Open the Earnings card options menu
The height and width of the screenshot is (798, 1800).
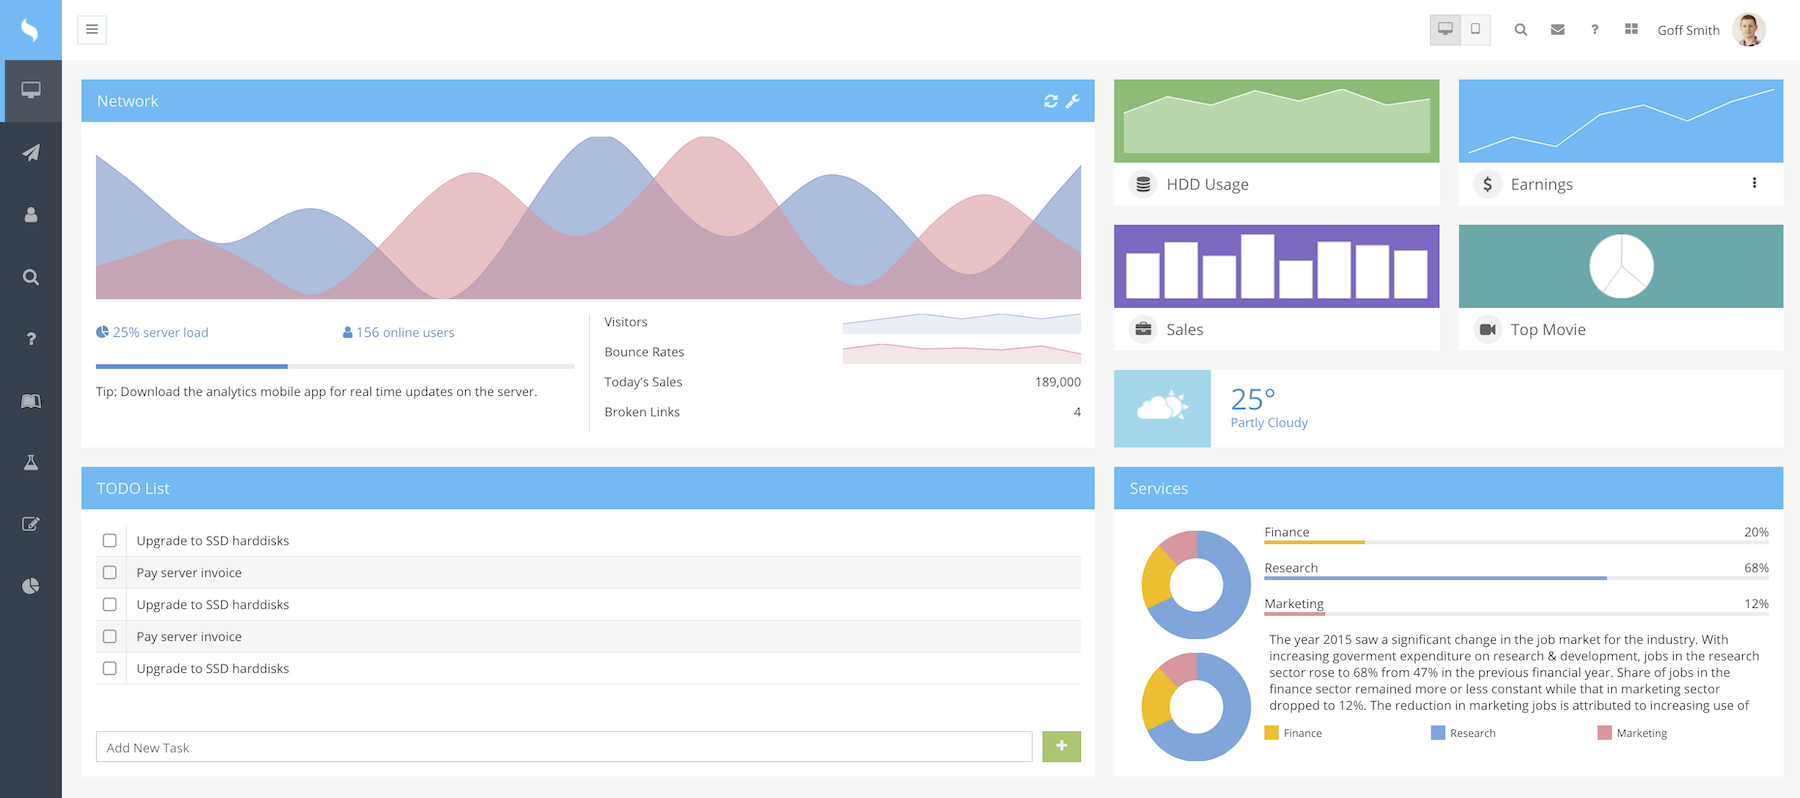tap(1754, 183)
